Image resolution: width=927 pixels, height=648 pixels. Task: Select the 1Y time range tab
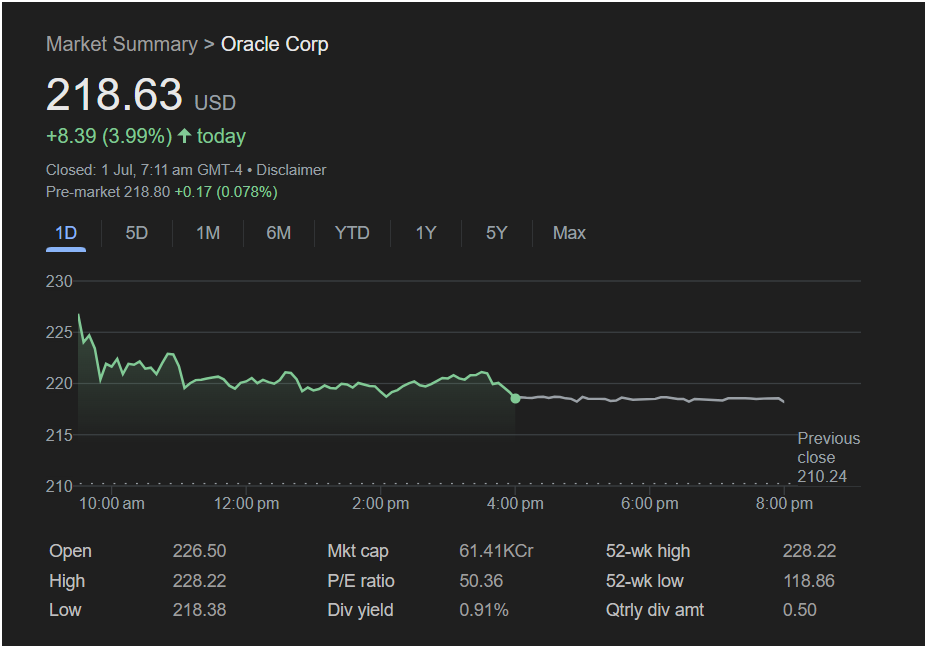pos(426,233)
